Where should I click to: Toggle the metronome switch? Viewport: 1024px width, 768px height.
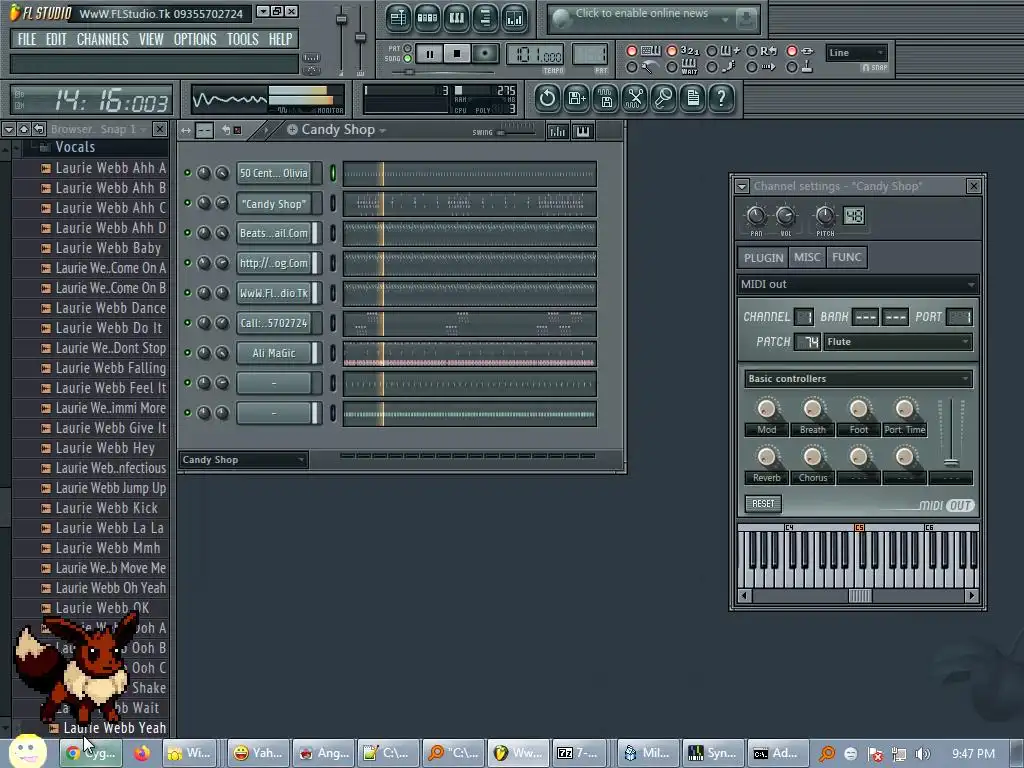632,67
